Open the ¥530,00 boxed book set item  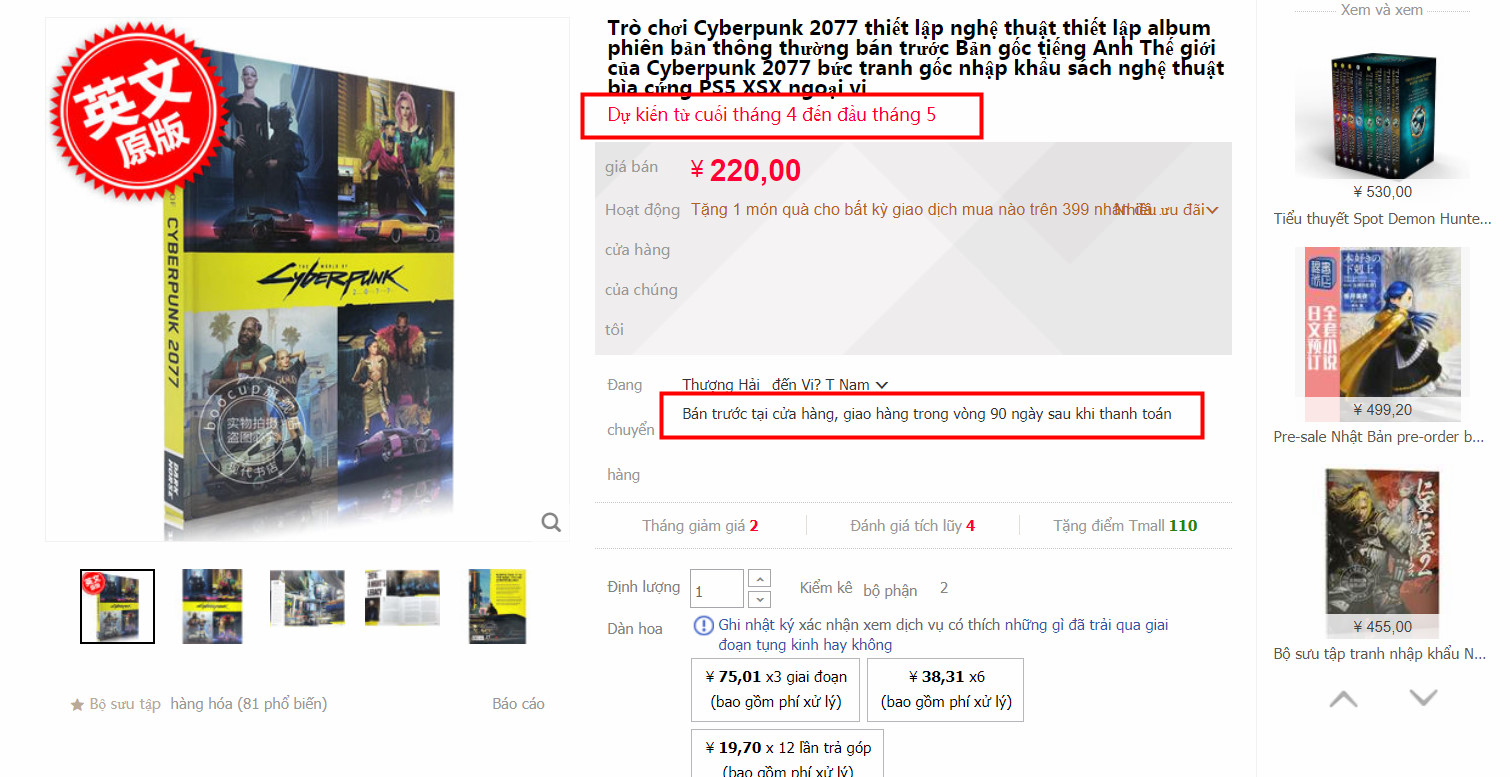1382,115
